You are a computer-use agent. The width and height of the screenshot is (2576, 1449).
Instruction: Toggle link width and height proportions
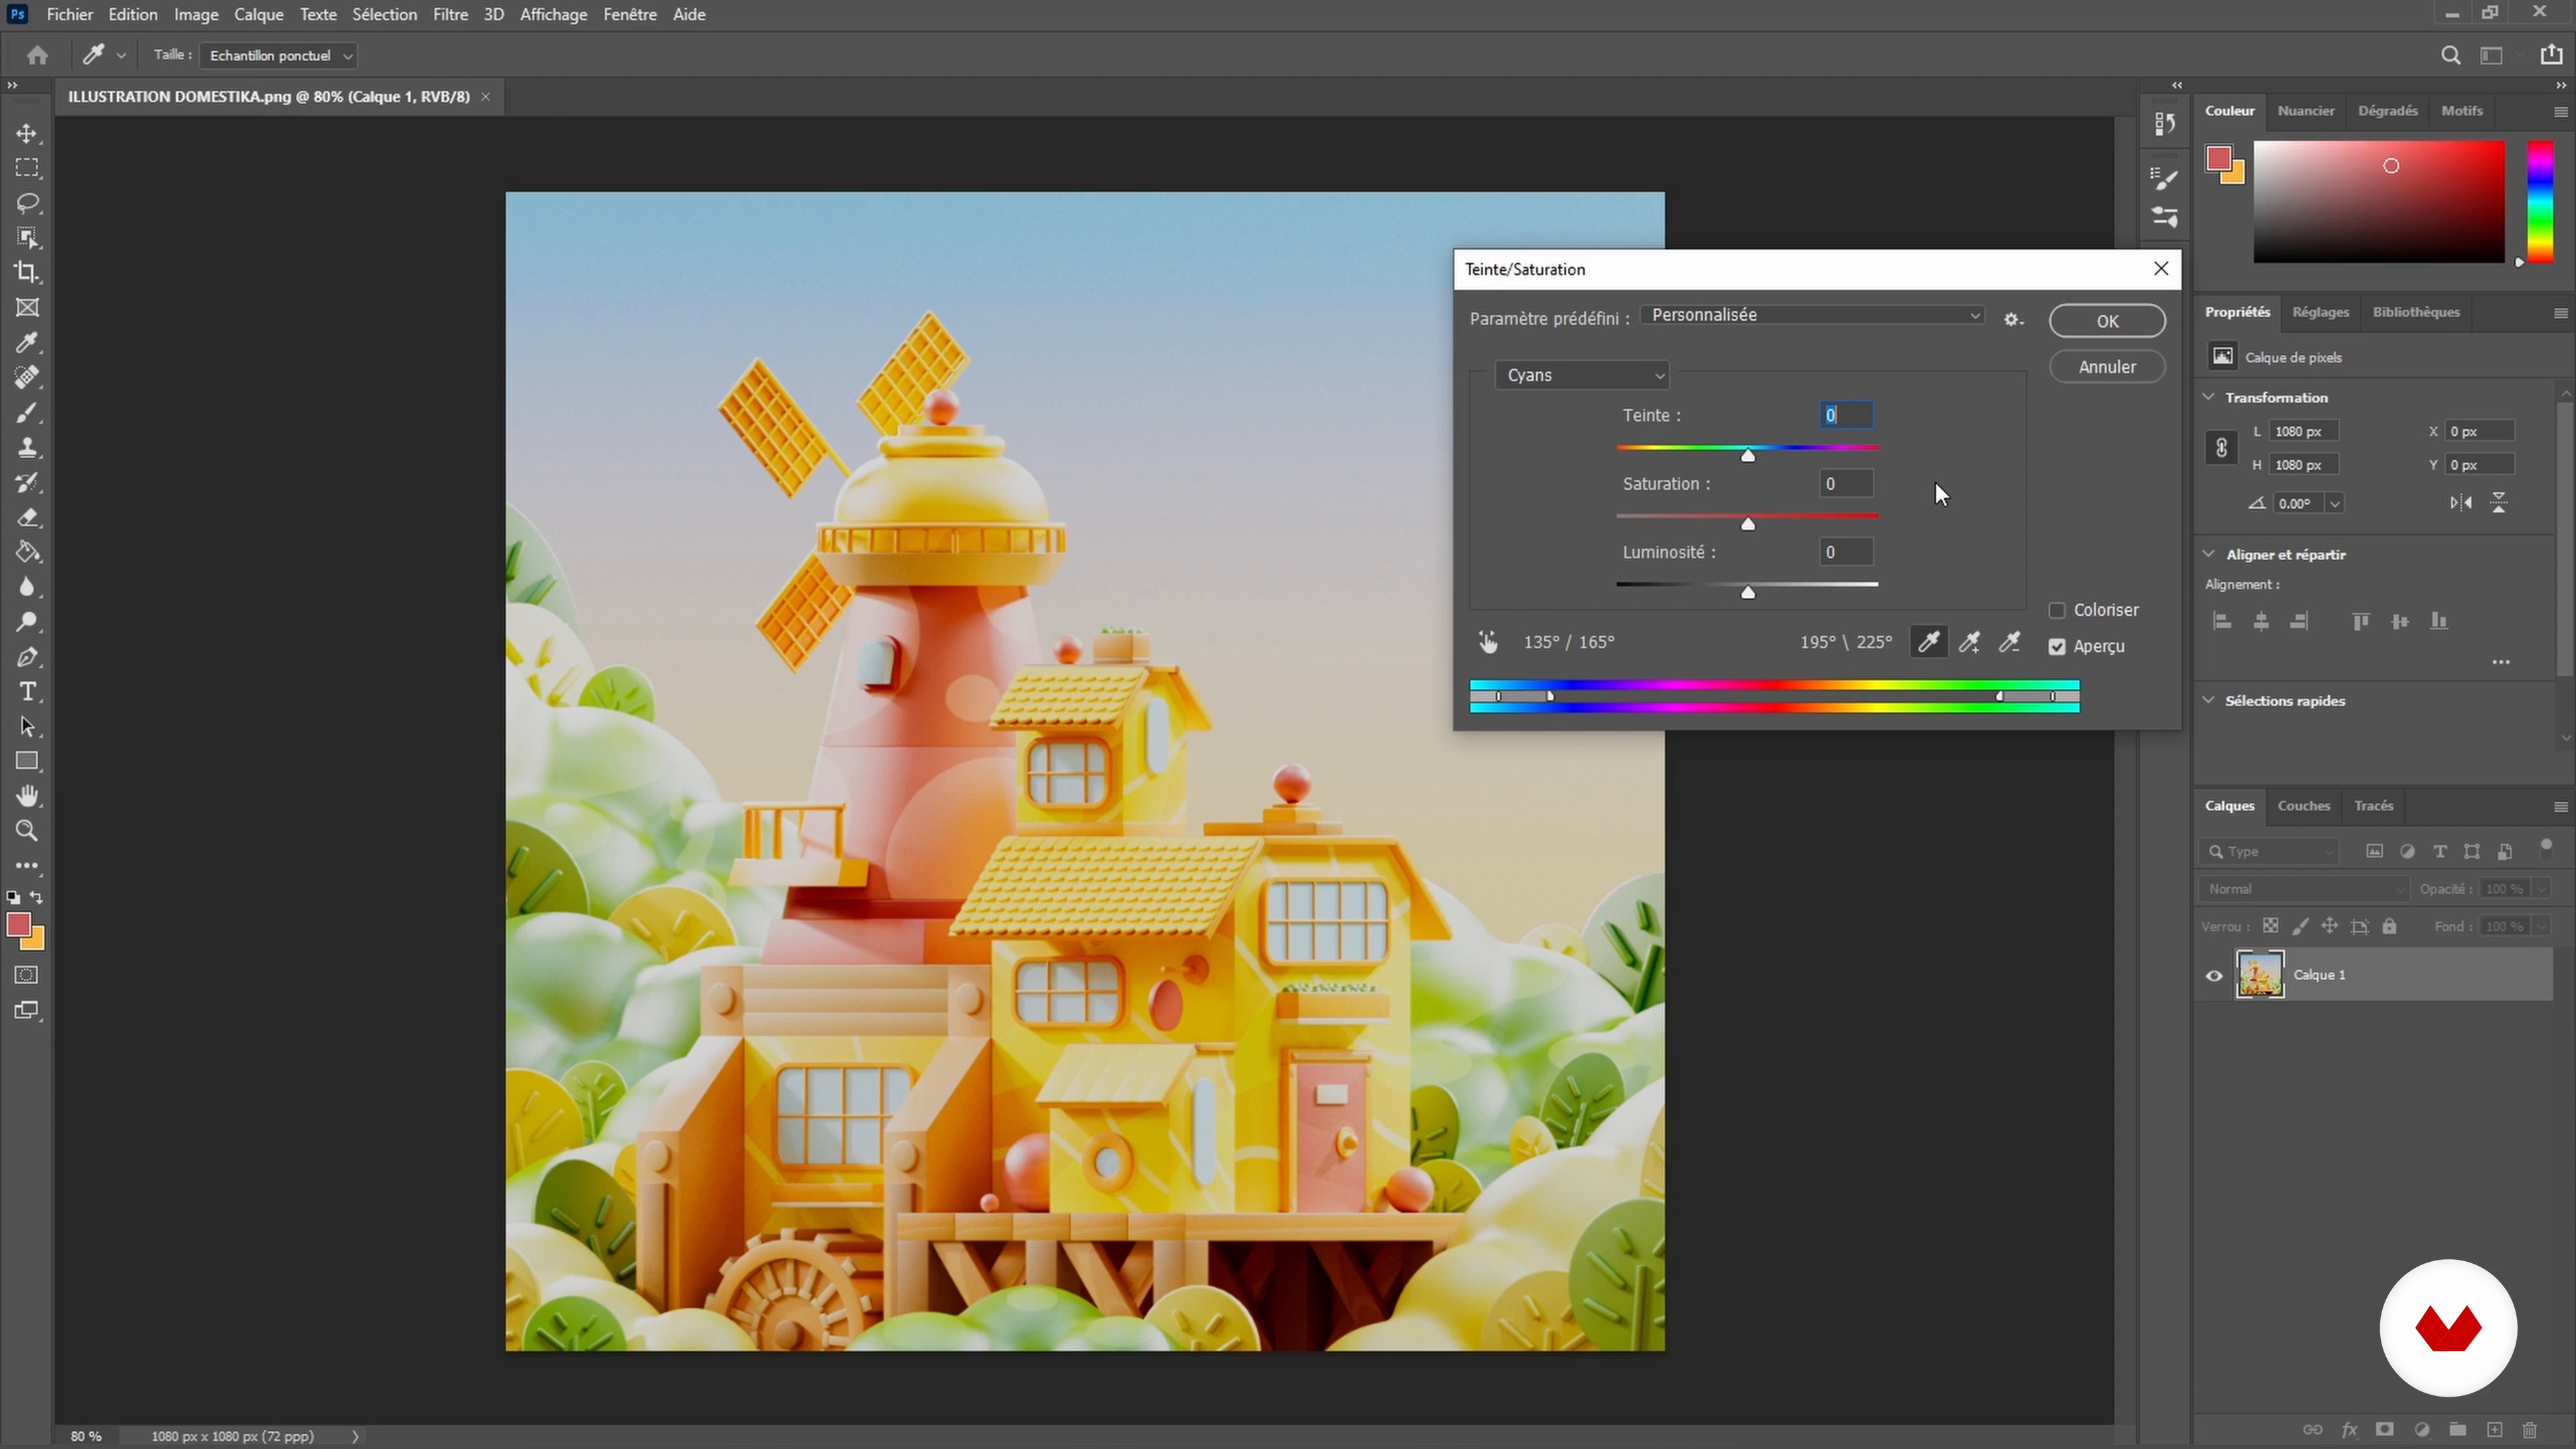tap(2221, 447)
